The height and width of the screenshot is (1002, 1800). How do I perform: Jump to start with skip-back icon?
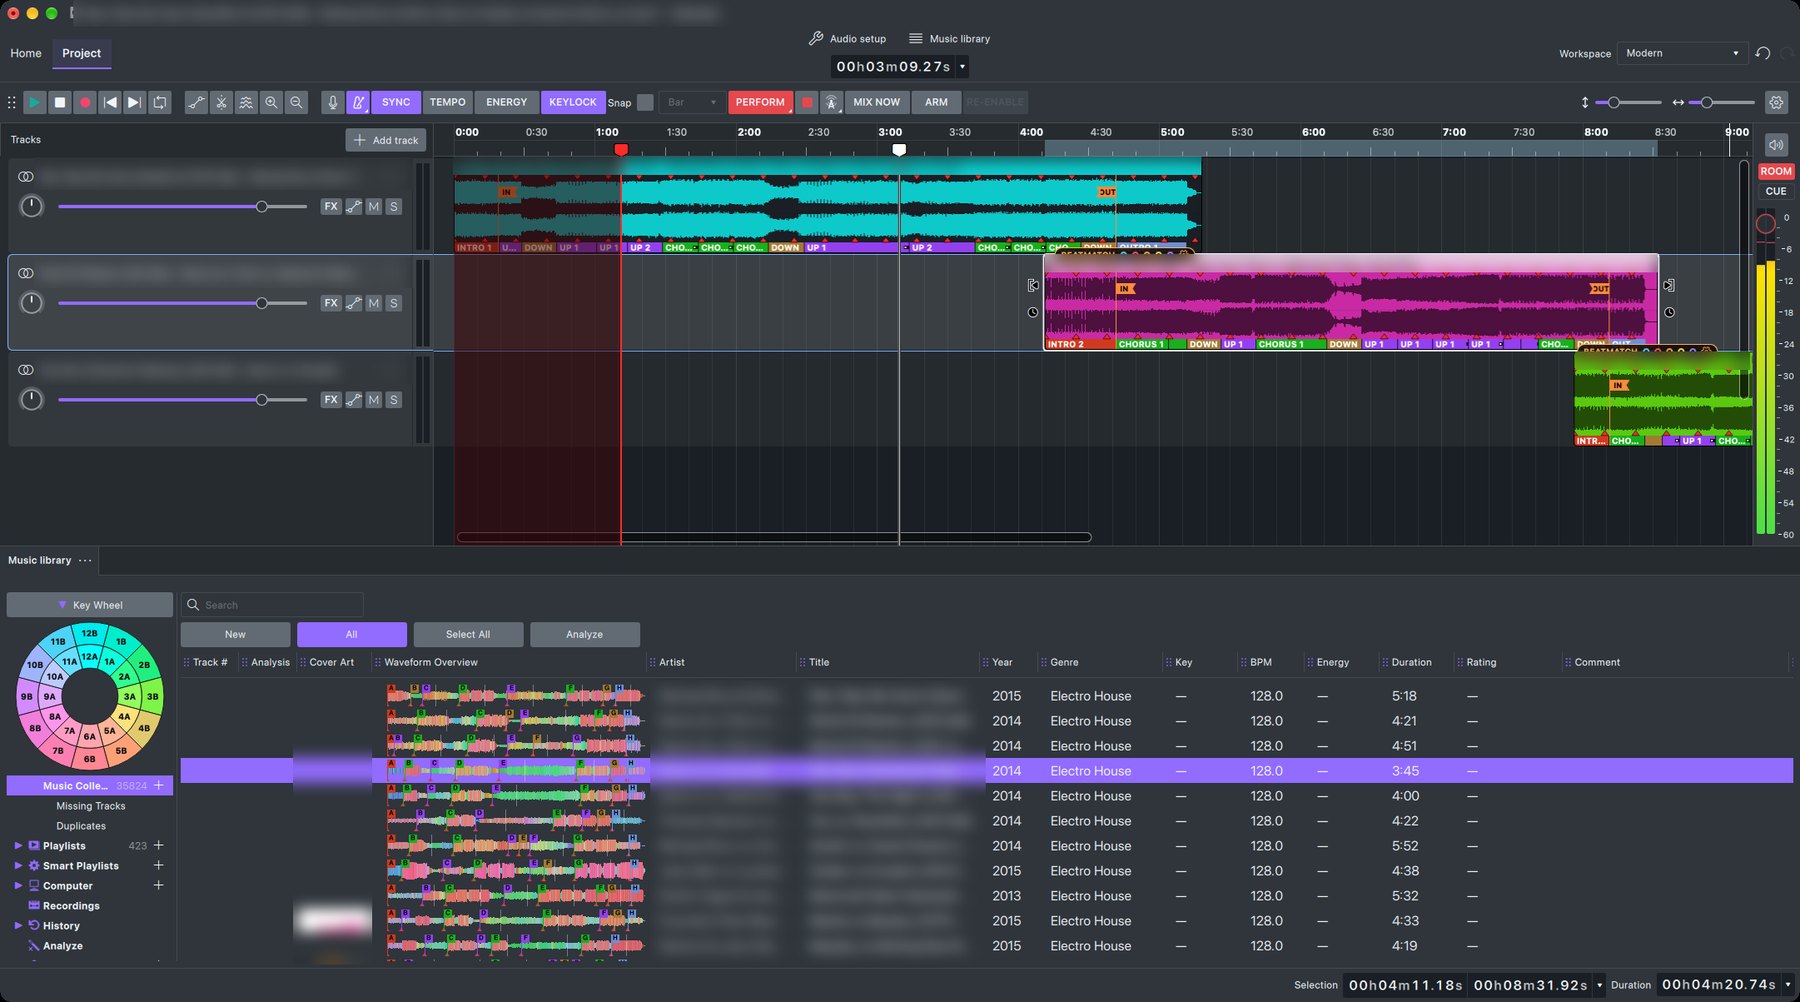click(110, 102)
